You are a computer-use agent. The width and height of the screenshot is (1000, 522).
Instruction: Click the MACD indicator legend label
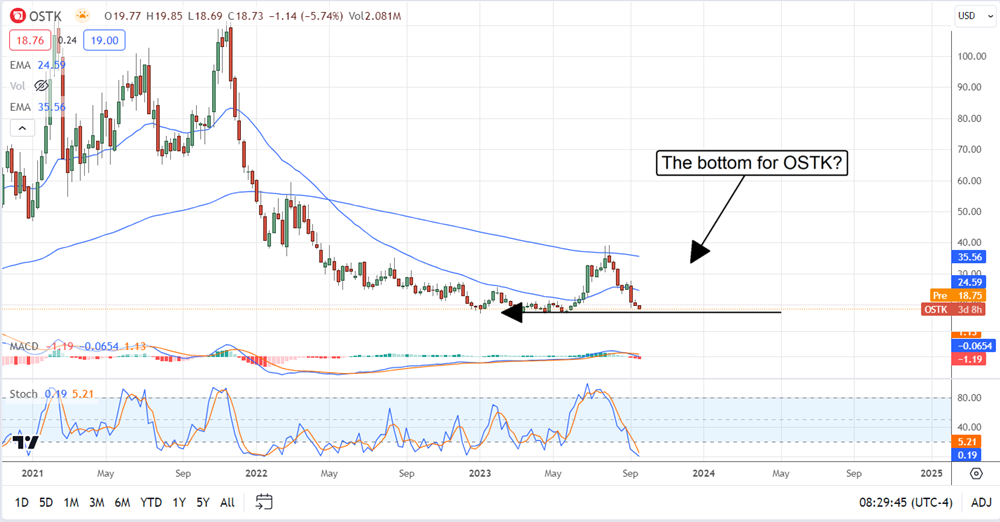[25, 347]
